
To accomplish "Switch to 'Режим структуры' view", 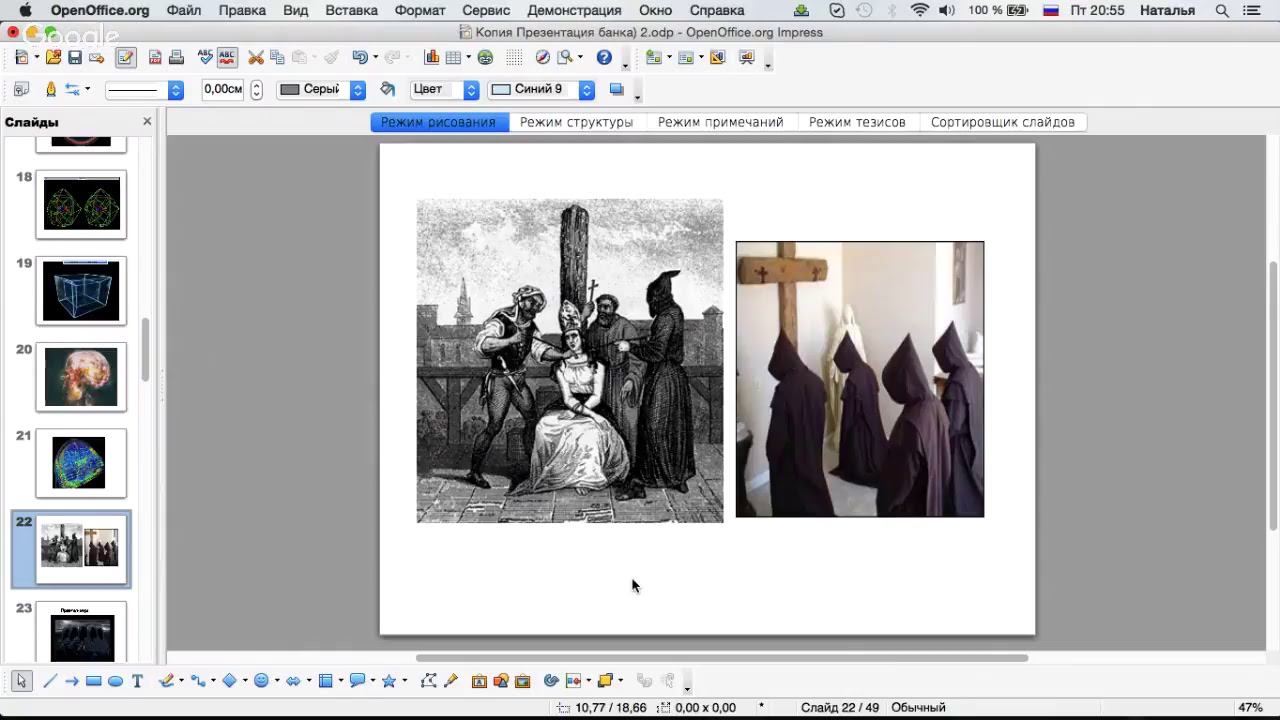I will (x=576, y=122).
